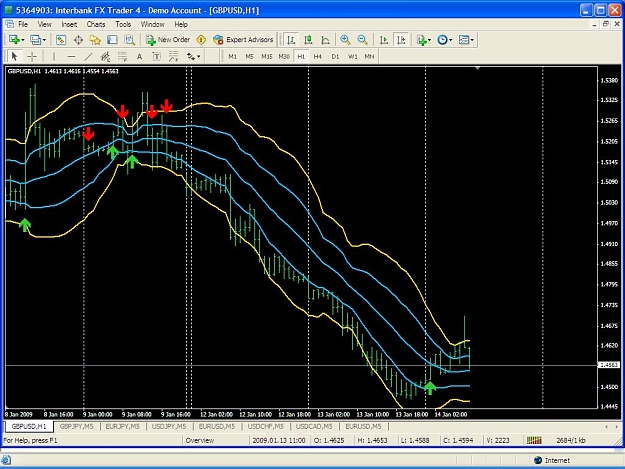The width and height of the screenshot is (625, 469).
Task: Select the Horizontal Line drawing tool
Action: [x=71, y=57]
